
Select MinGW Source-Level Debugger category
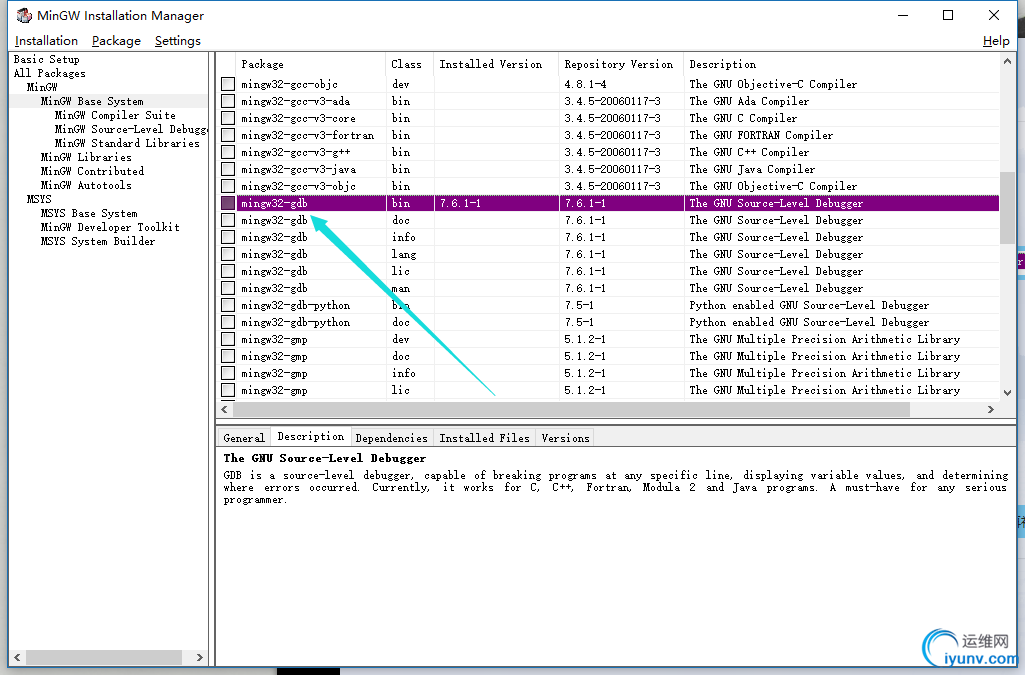point(131,129)
